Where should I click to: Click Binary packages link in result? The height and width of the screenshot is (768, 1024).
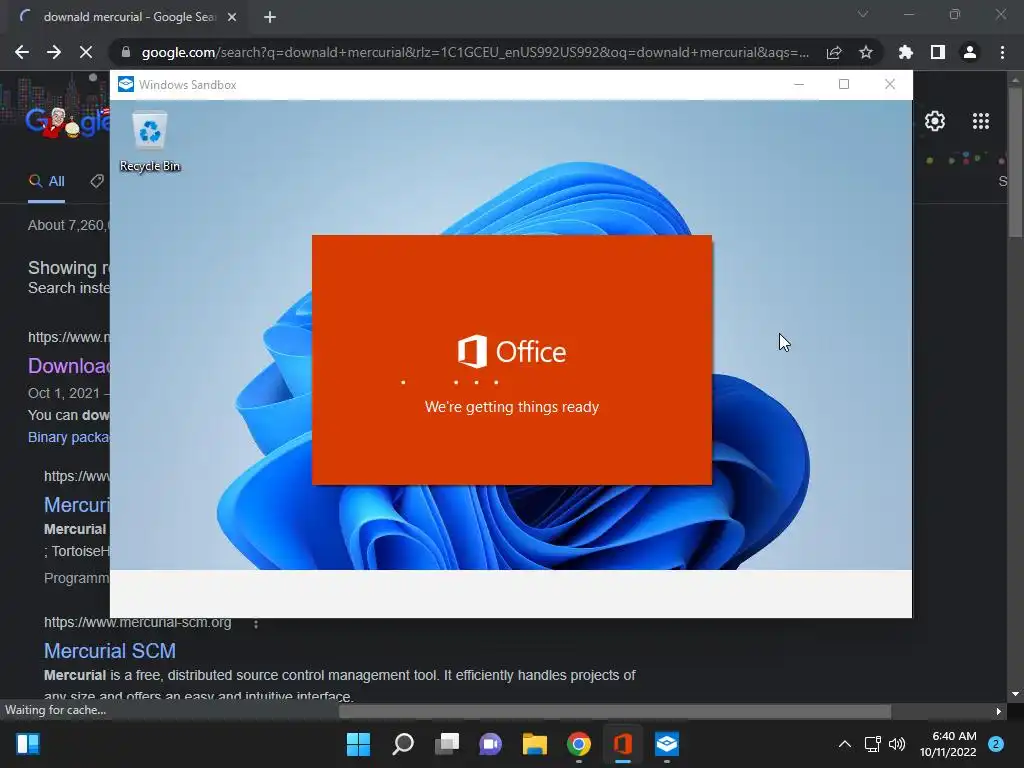pos(69,437)
